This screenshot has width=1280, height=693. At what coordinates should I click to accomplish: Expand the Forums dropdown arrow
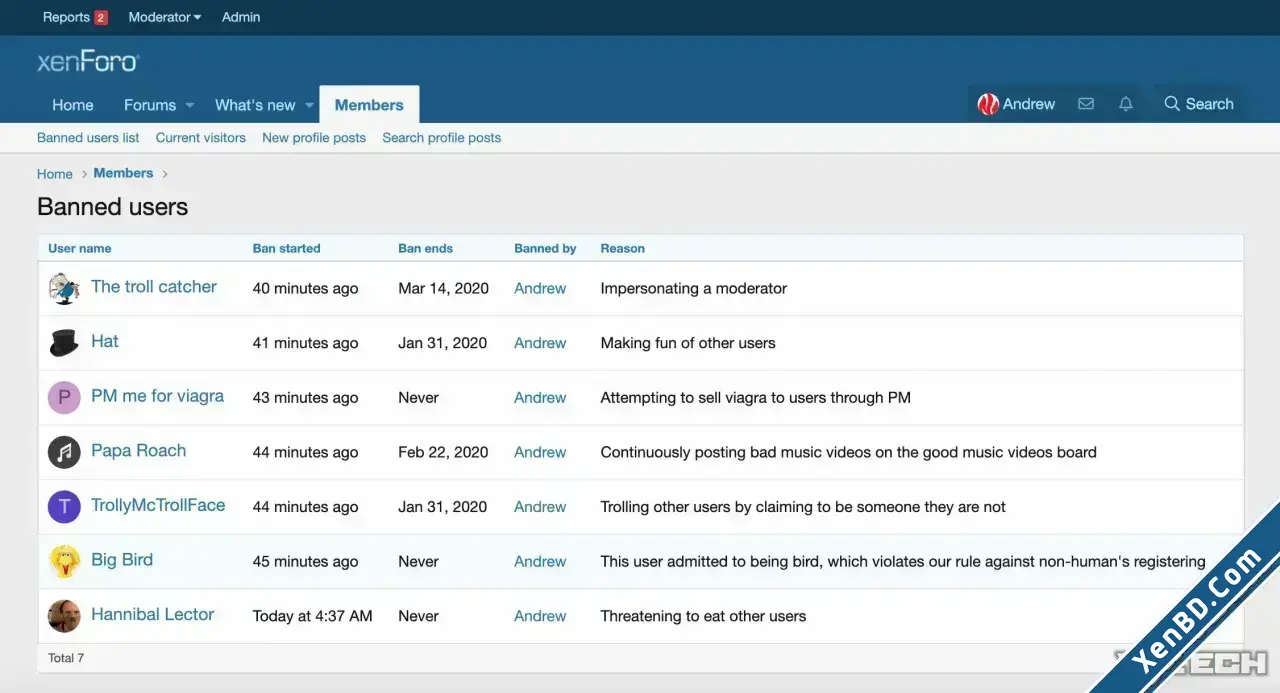tap(190, 105)
